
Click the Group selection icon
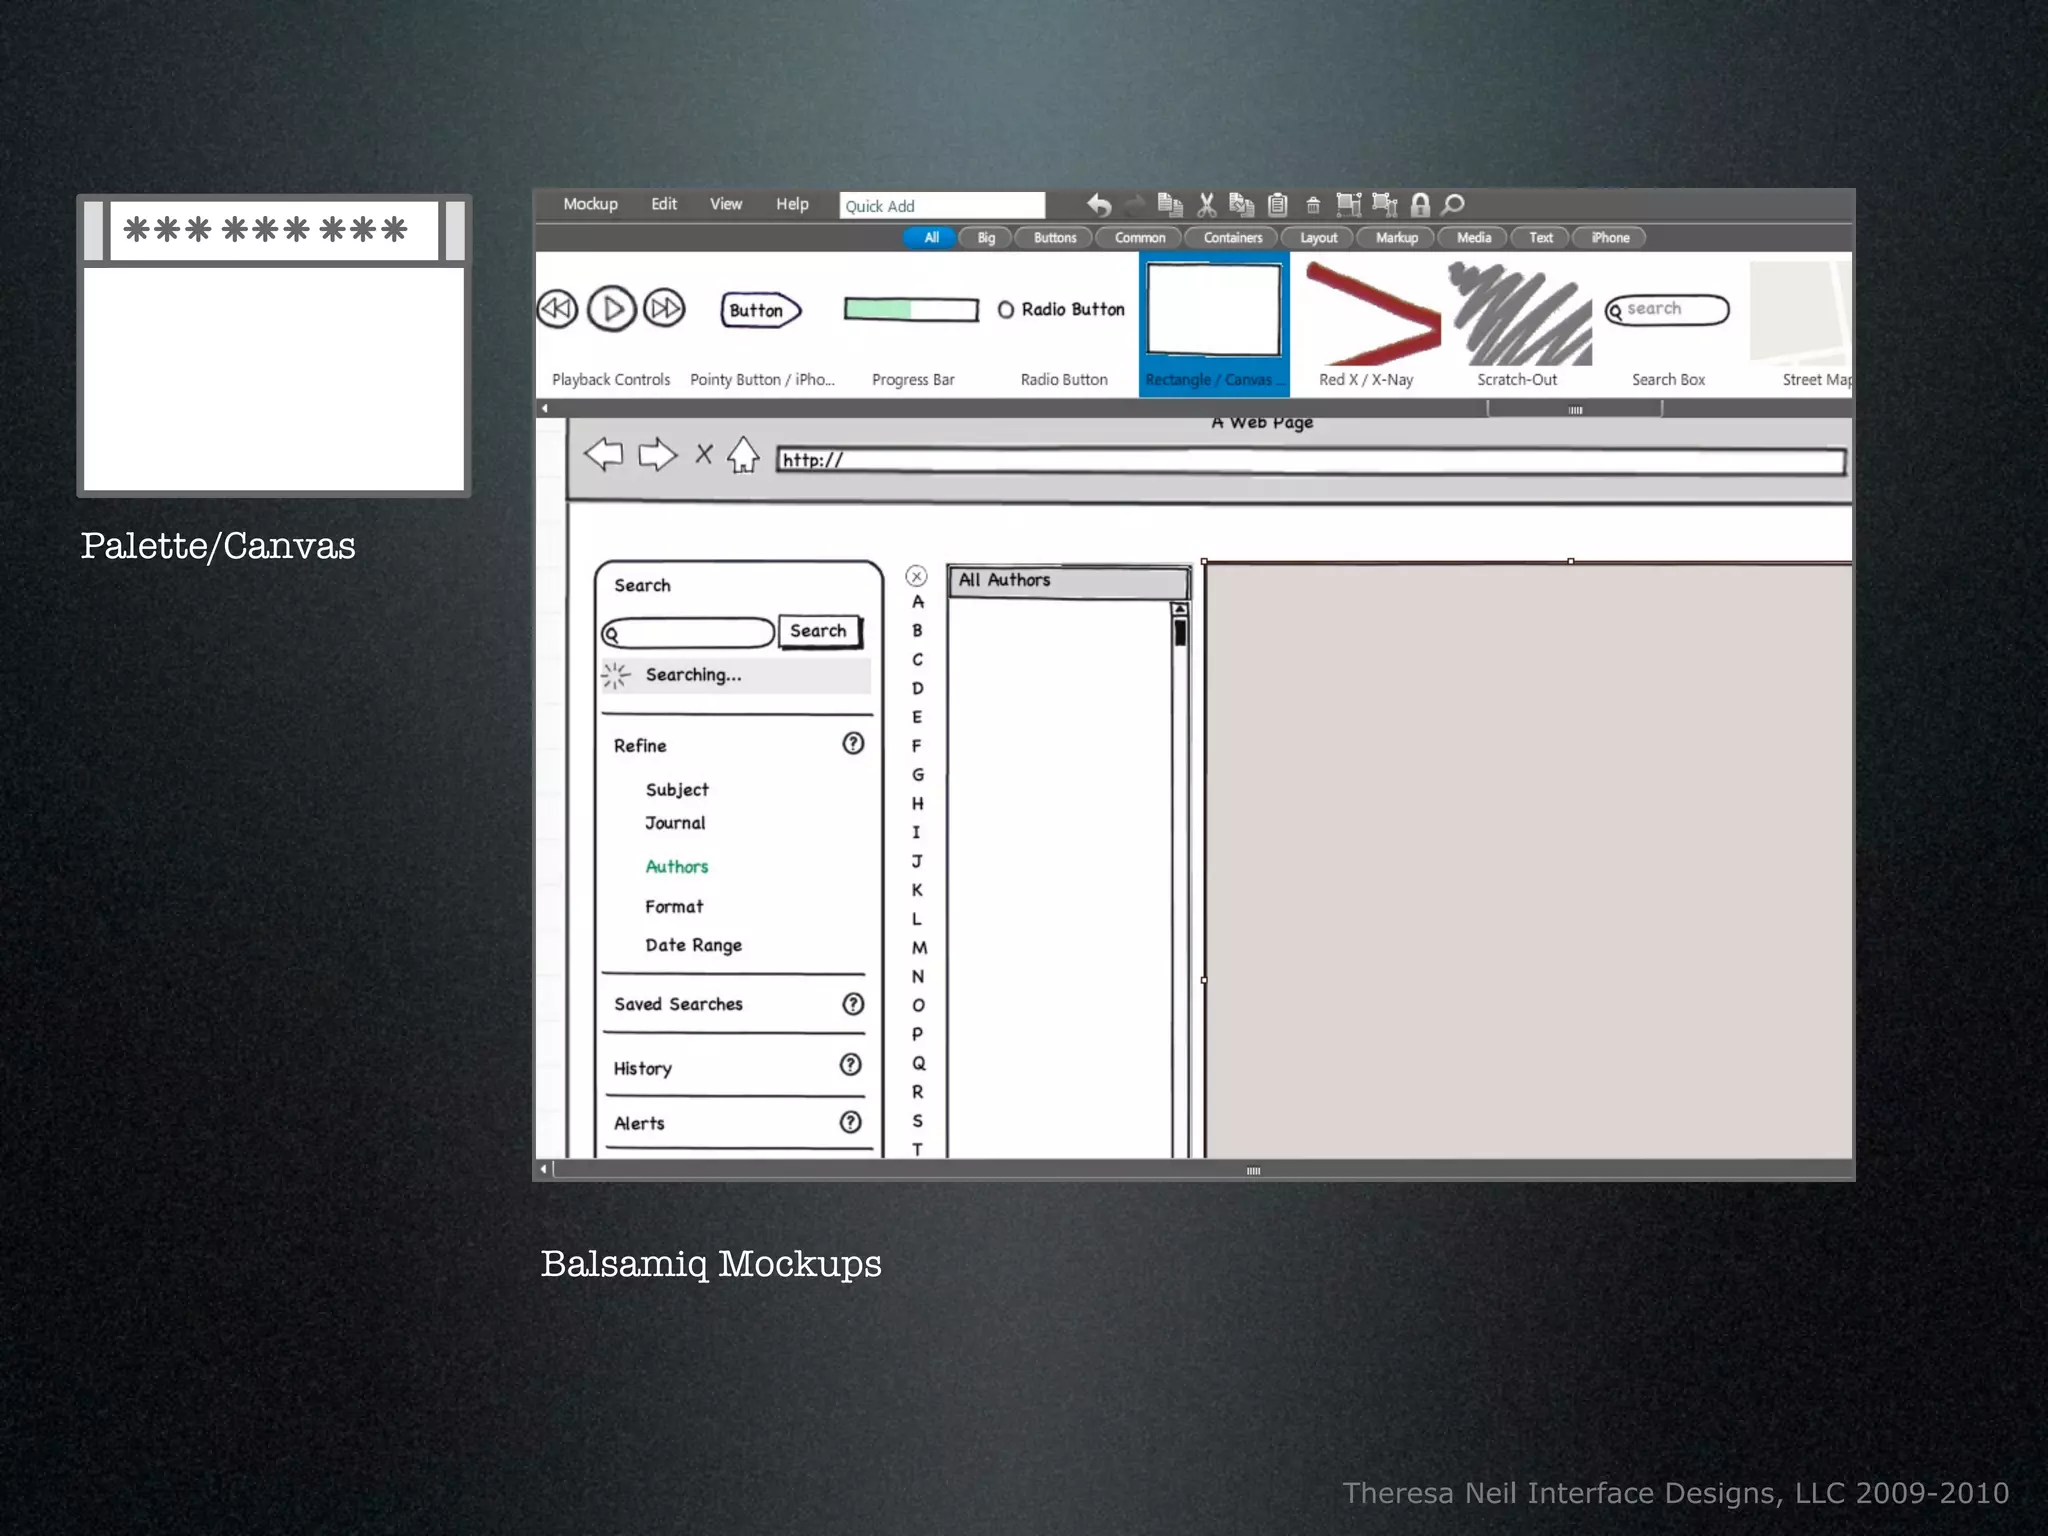[x=1349, y=205]
